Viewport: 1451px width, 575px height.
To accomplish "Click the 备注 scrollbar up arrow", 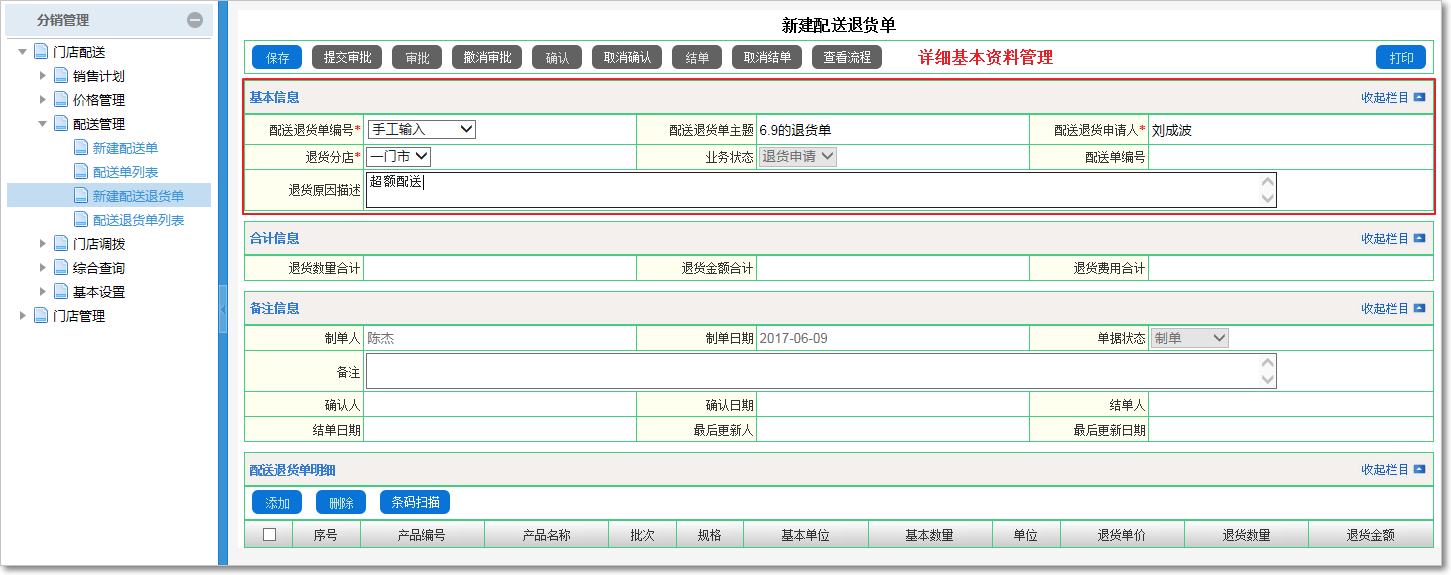I will 1268,363.
